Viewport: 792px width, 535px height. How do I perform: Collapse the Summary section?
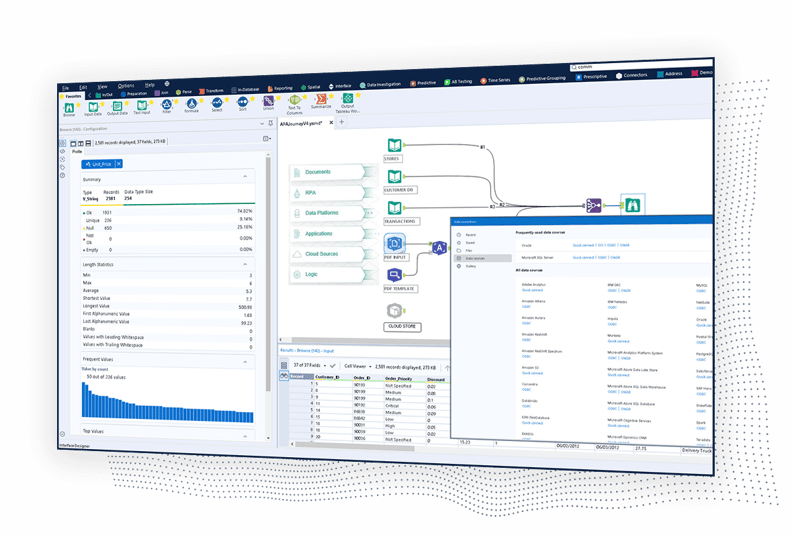tap(245, 176)
